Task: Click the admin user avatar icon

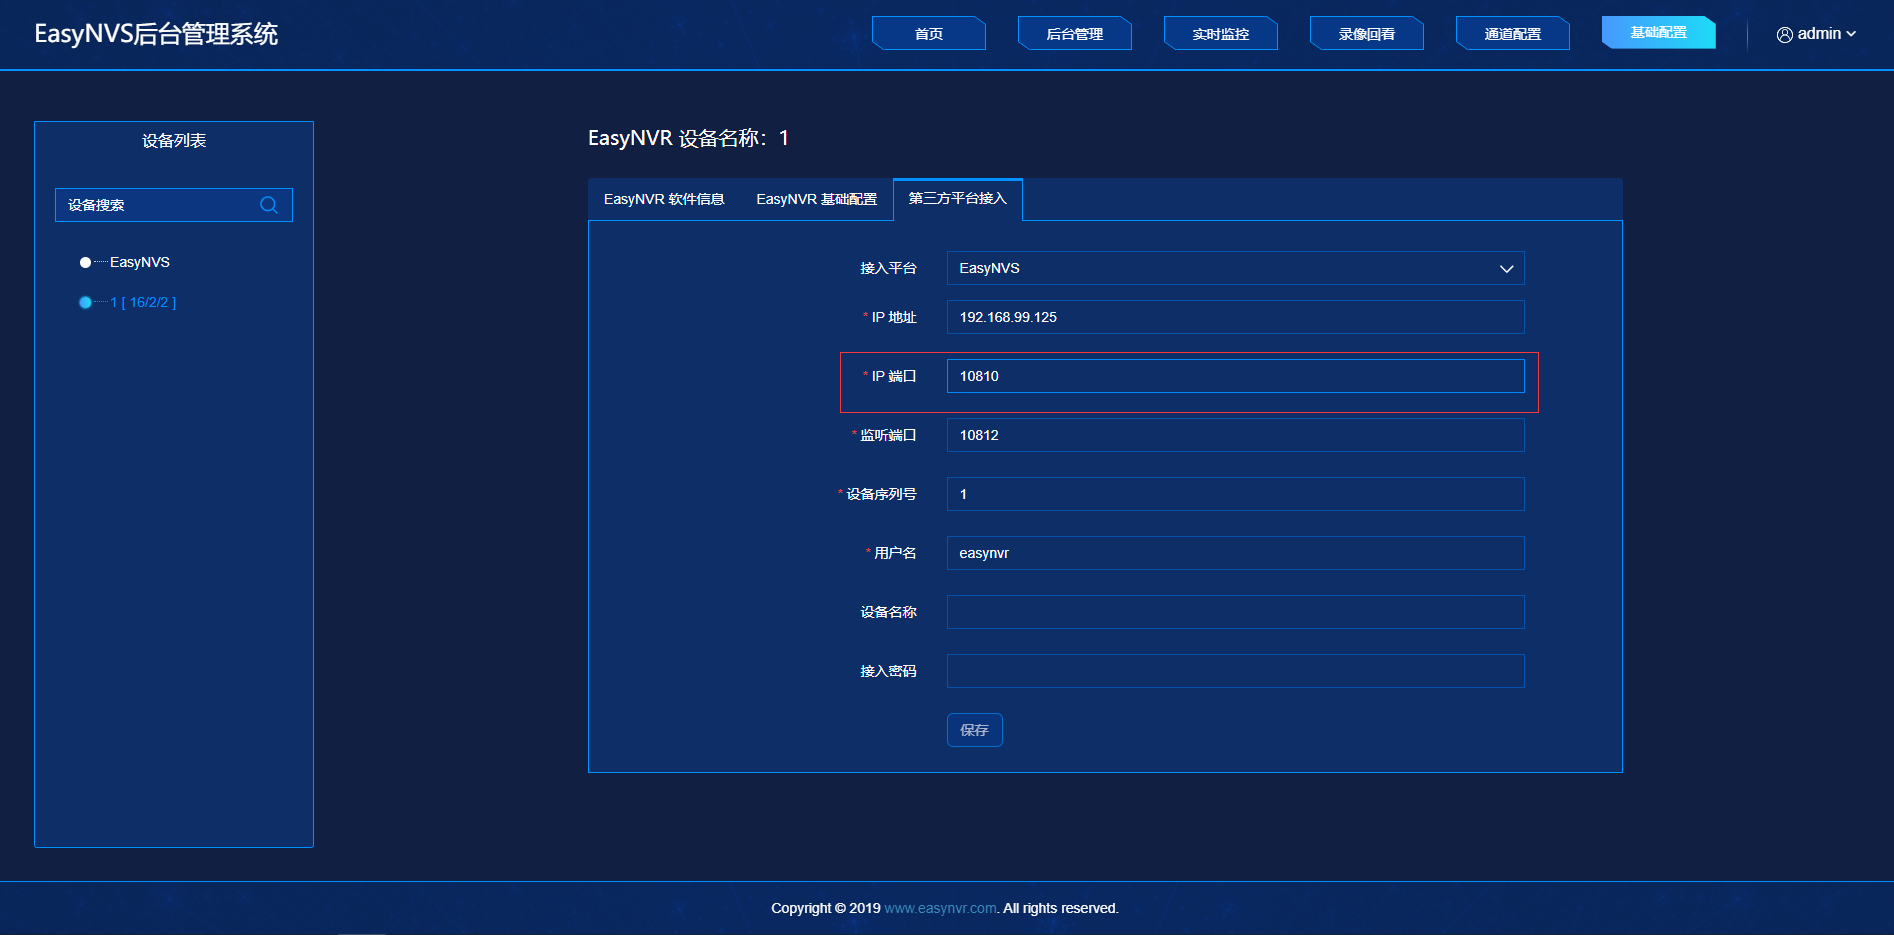Action: pyautogui.click(x=1784, y=34)
